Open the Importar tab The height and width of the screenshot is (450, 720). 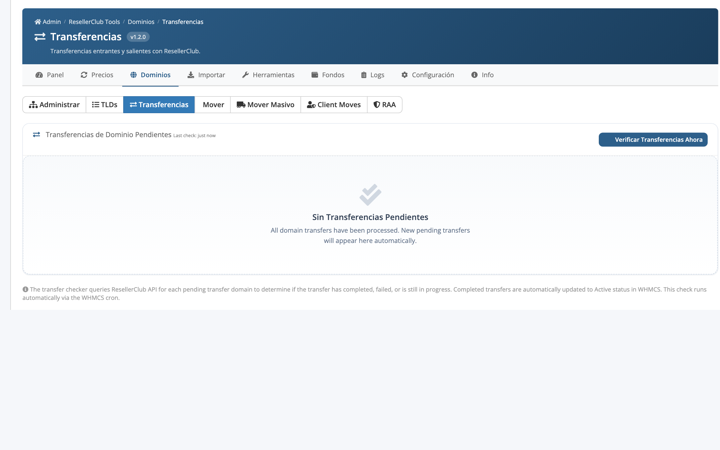point(206,75)
